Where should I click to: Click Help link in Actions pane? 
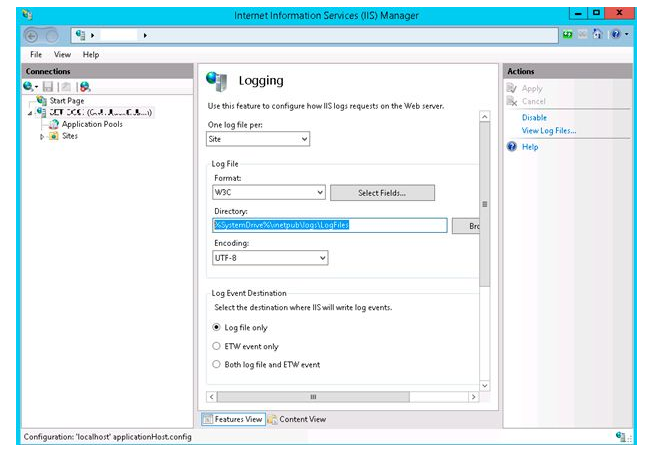tap(530, 147)
